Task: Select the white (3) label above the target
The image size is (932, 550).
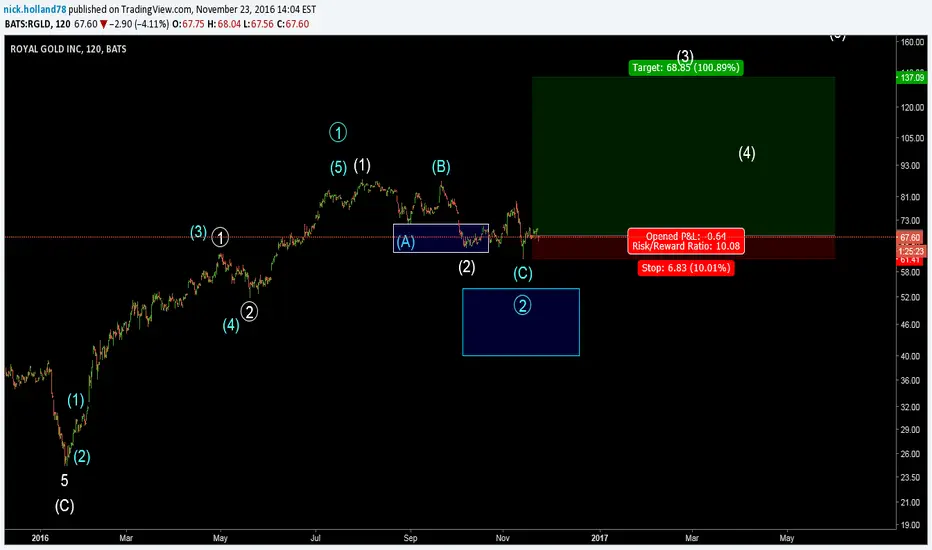Action: click(x=685, y=56)
